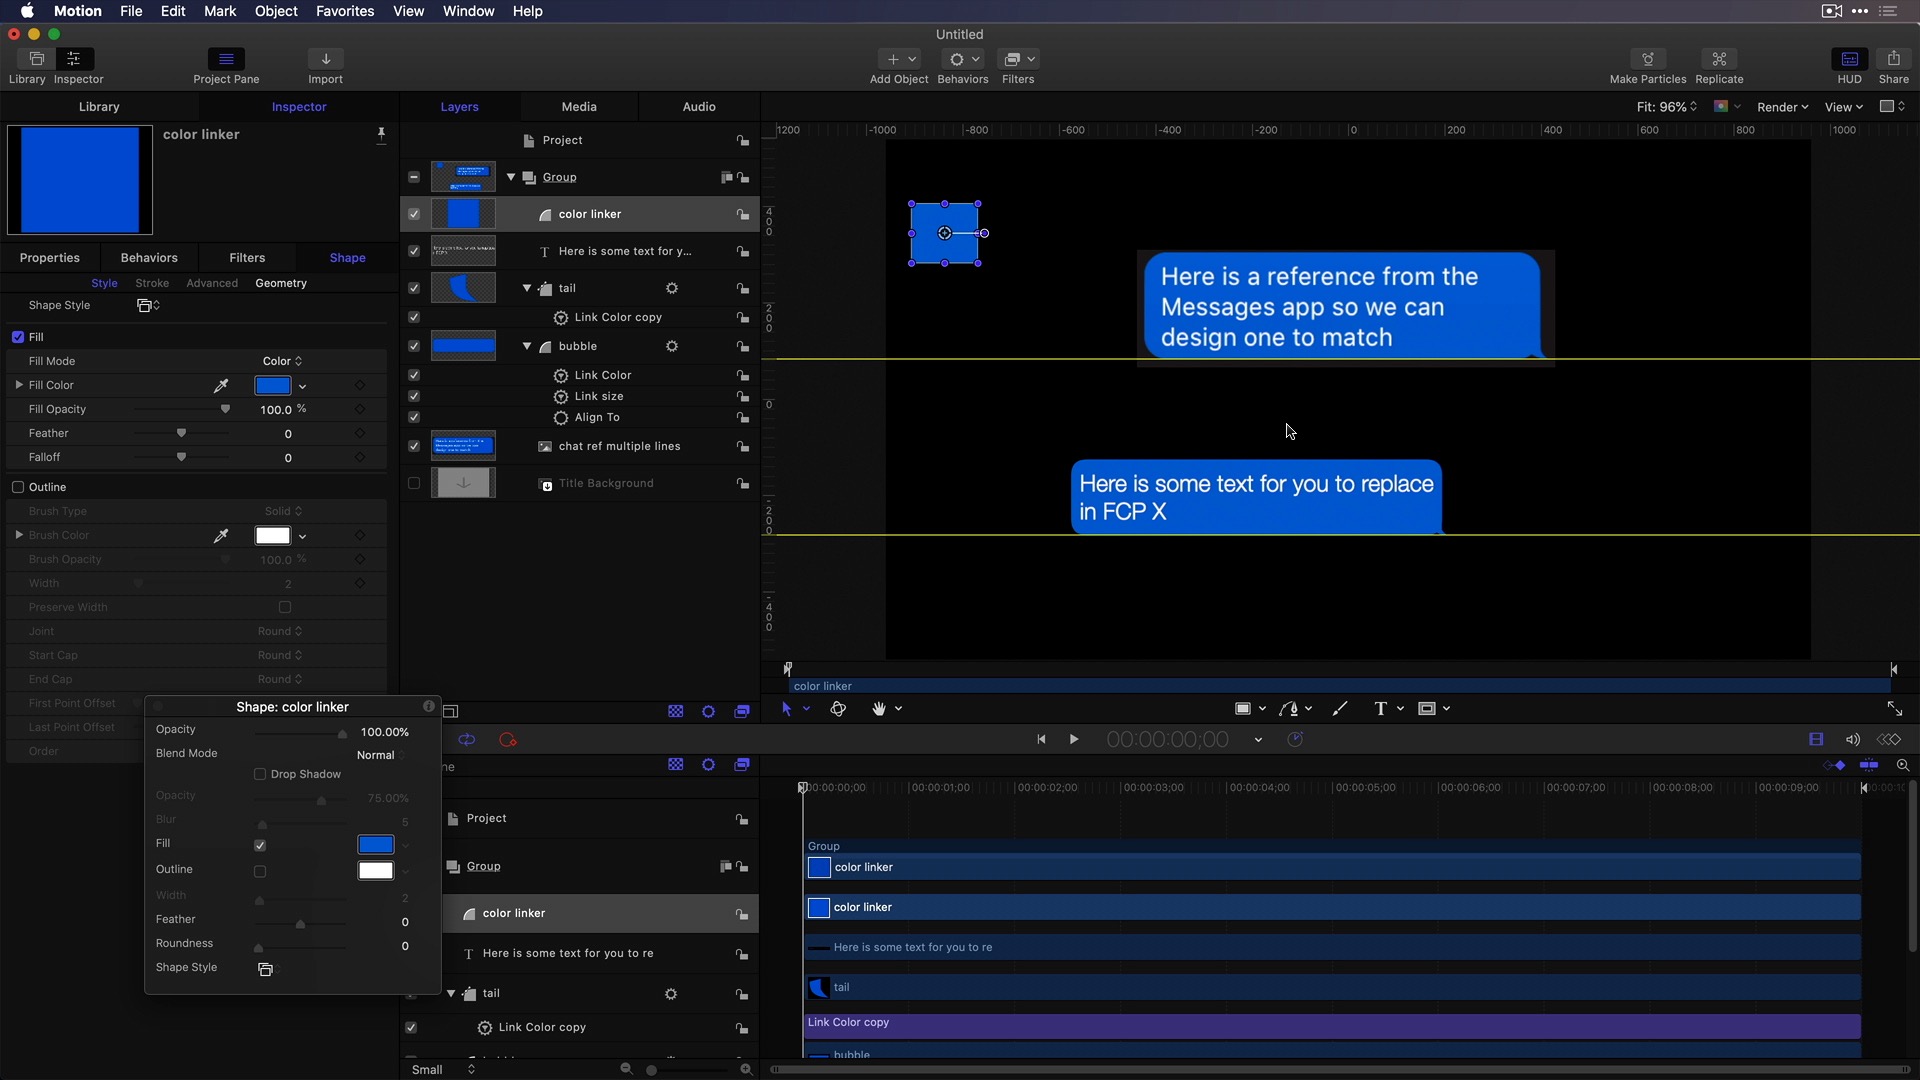1920x1080 pixels.
Task: Click the lock icon on tail layer
Action: 742,289
